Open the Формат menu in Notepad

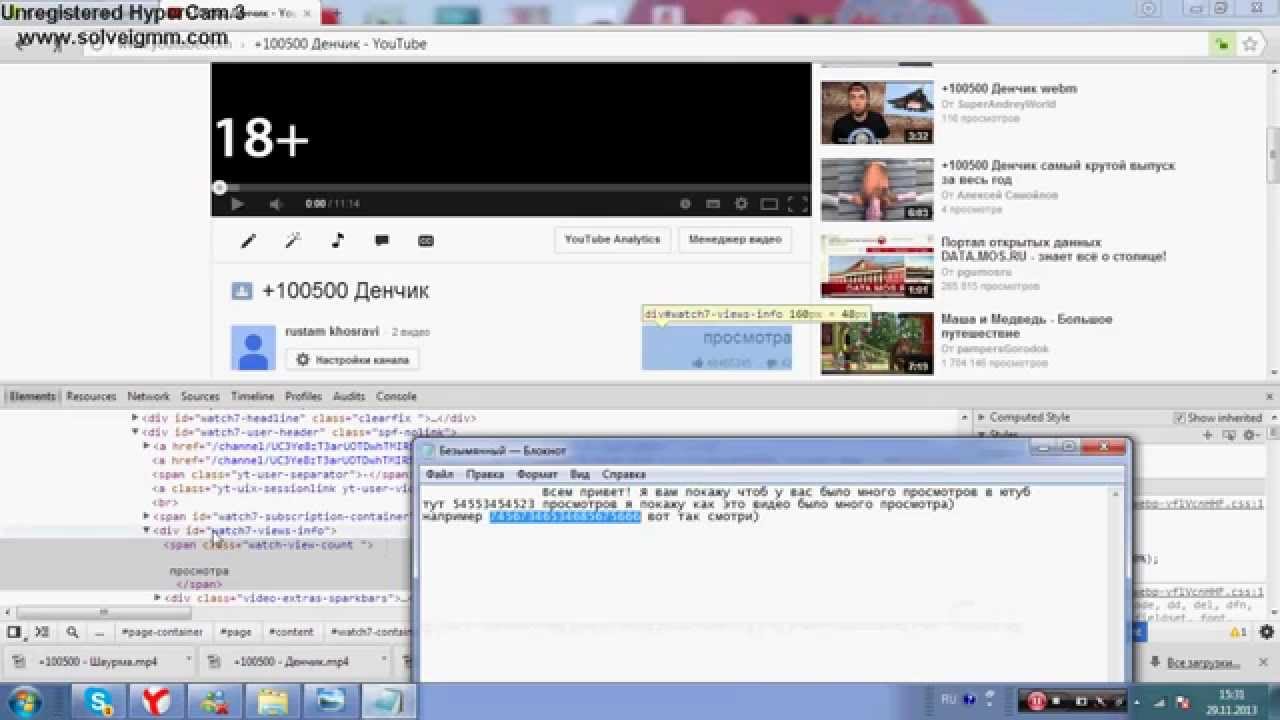click(537, 474)
